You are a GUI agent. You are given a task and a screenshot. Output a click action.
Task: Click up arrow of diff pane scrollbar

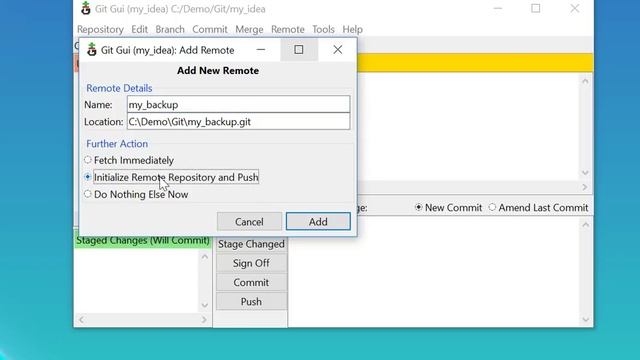(x=585, y=81)
